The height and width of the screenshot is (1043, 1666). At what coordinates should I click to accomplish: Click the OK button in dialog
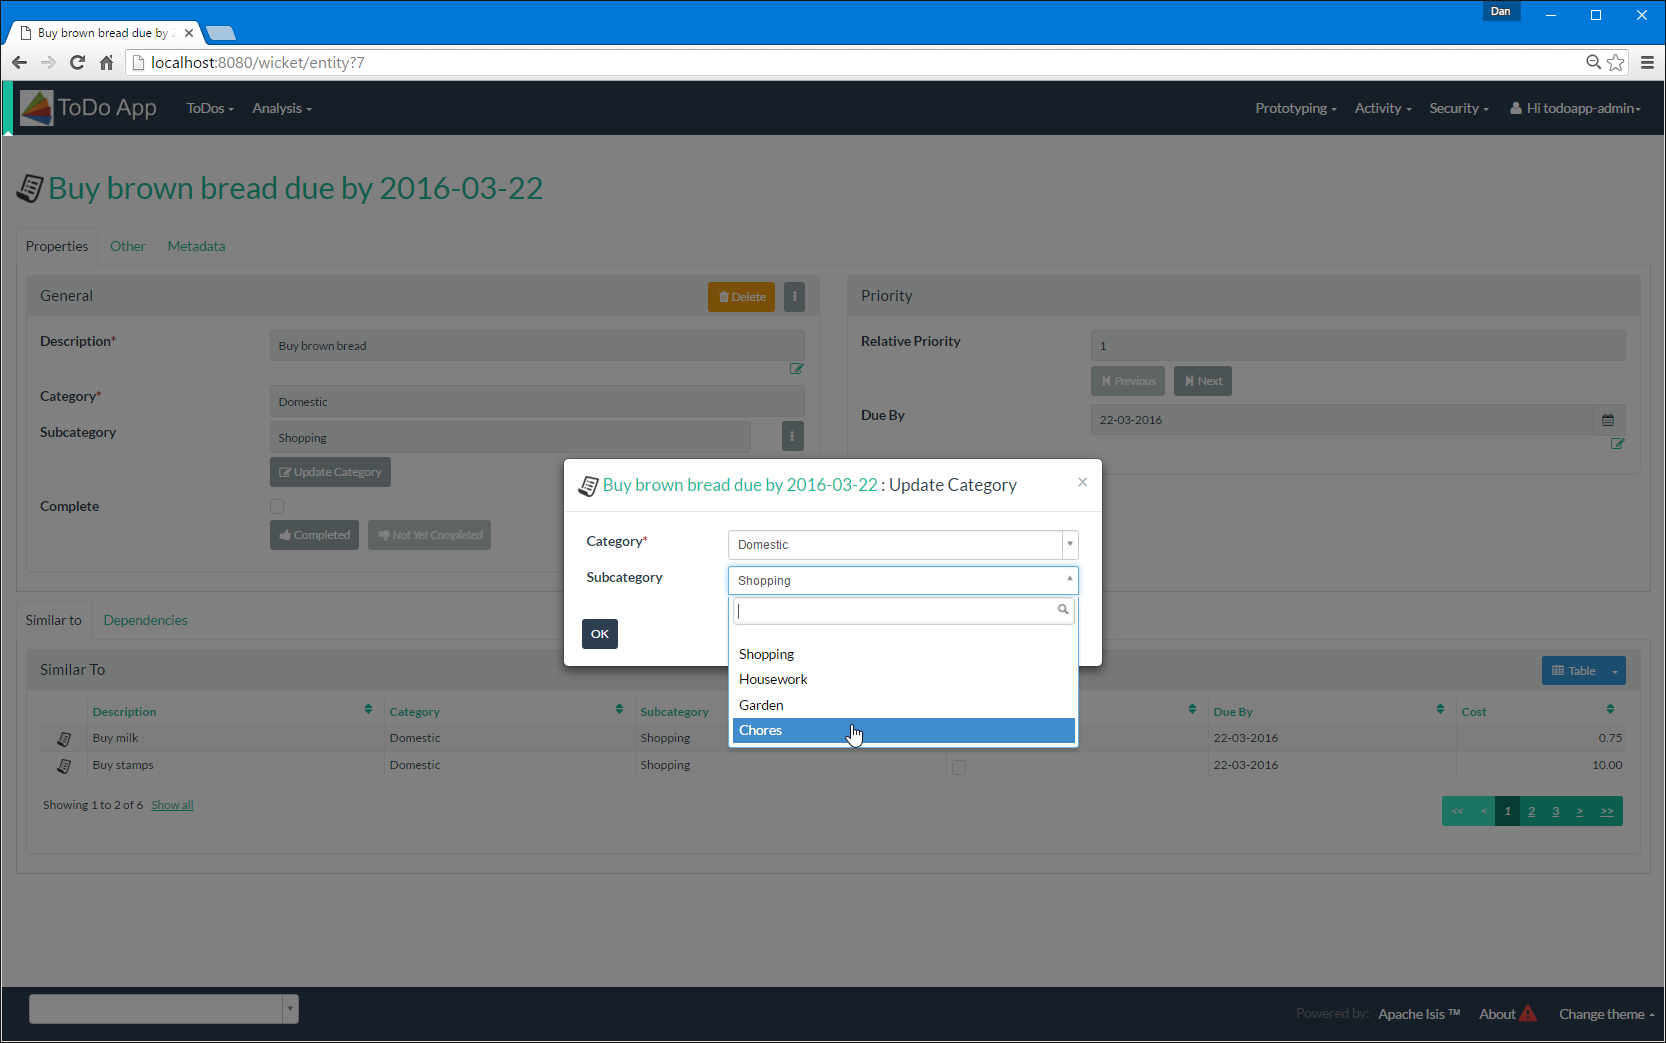[x=599, y=634]
